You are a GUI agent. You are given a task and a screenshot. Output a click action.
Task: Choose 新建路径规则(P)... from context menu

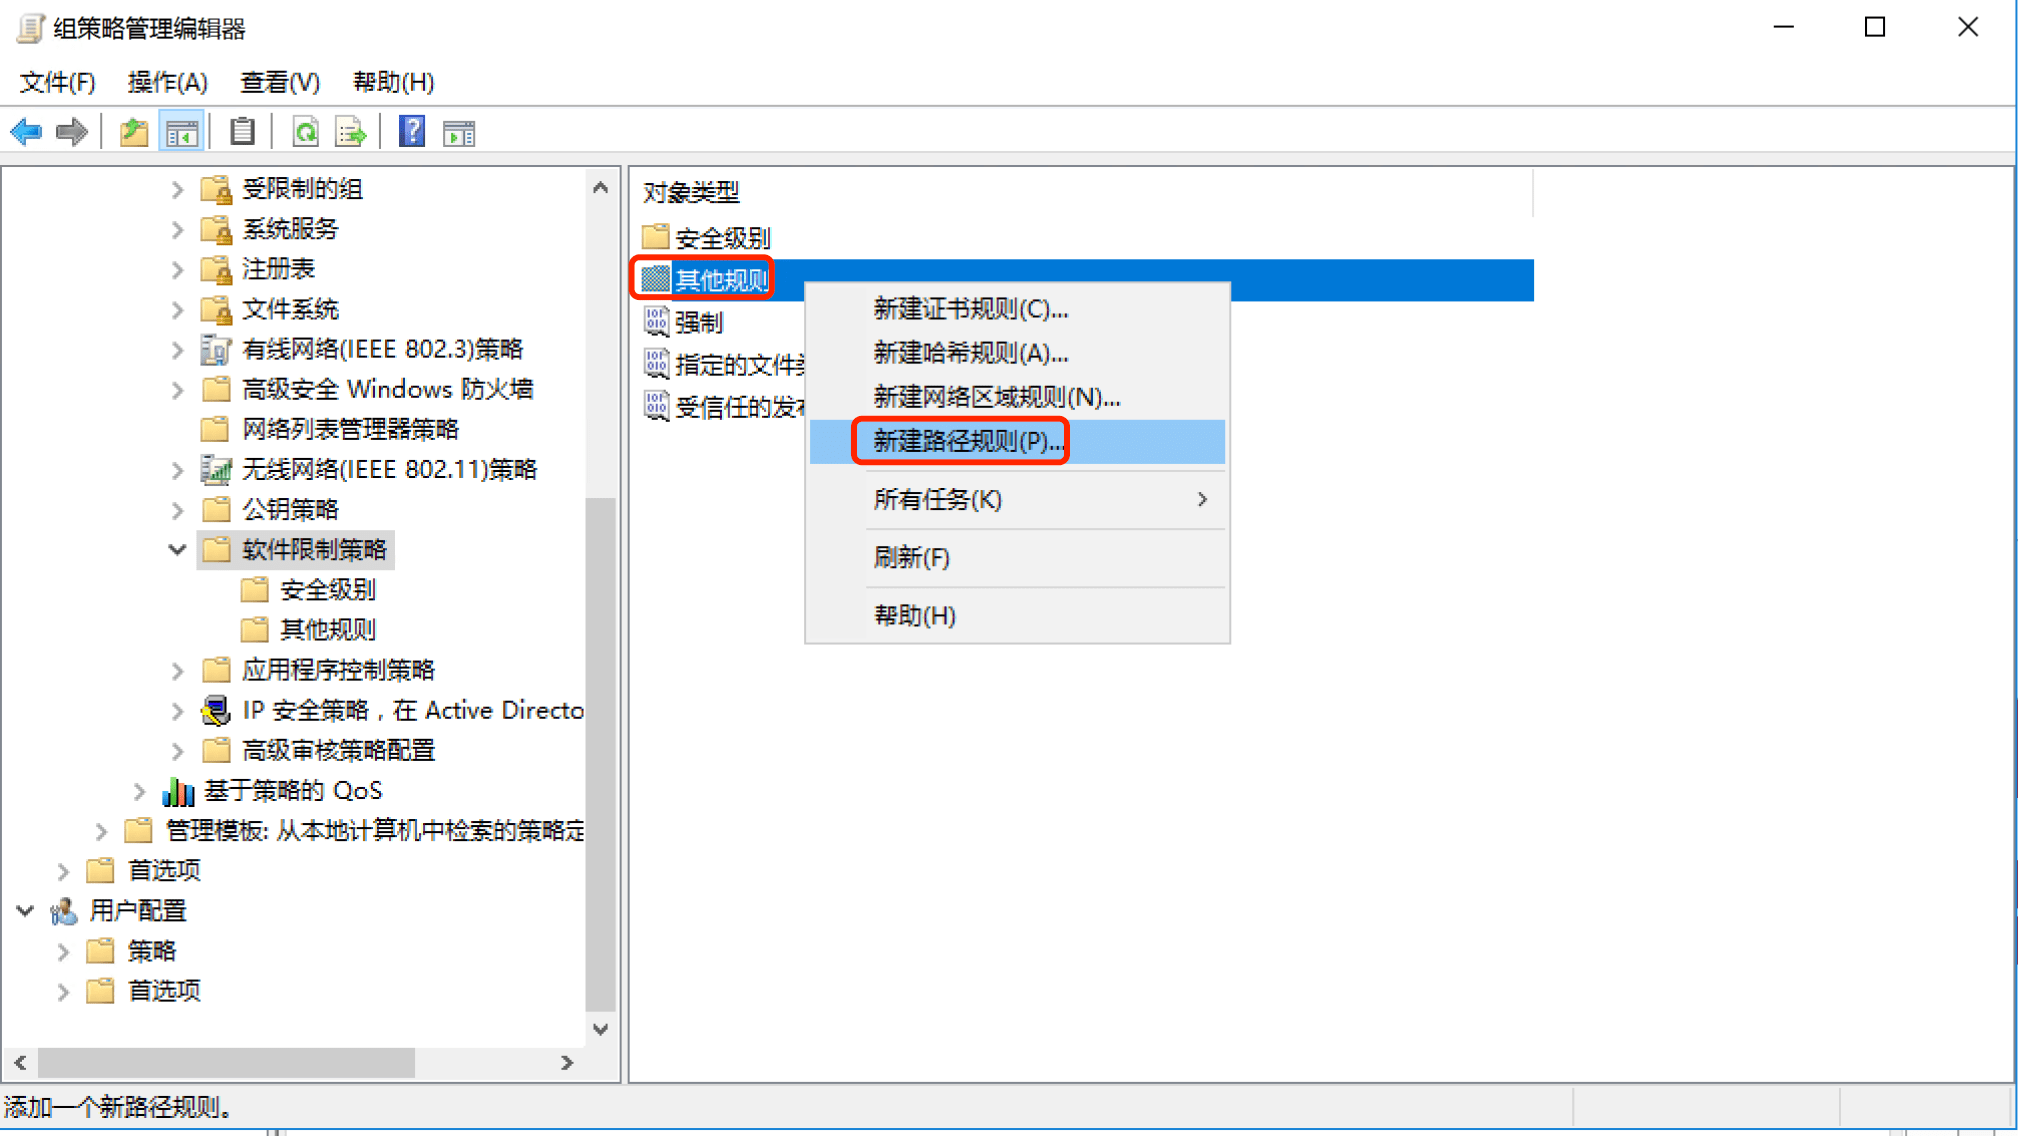[1017, 441]
